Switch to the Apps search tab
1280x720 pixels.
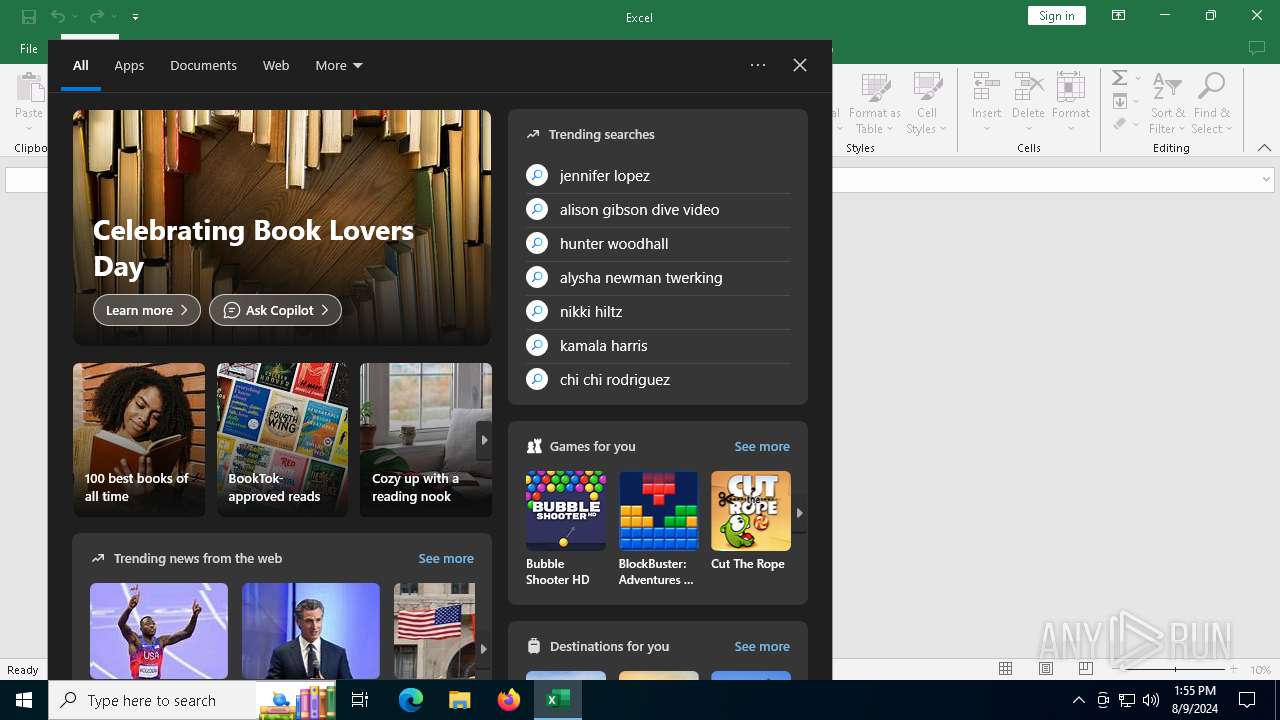[x=129, y=65]
